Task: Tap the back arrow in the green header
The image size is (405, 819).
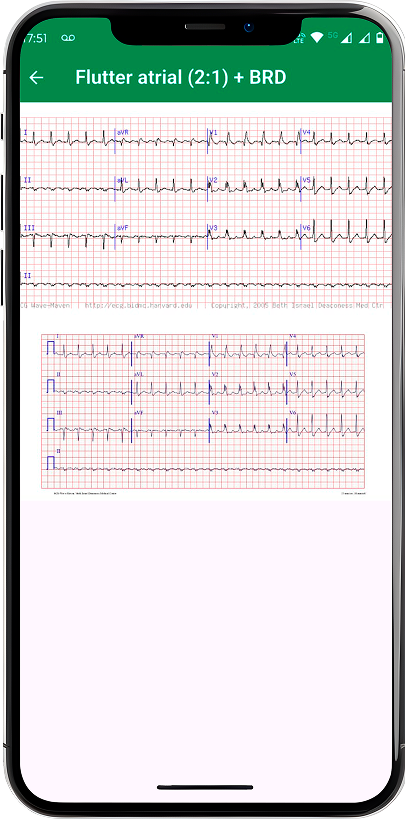Action: [36, 77]
